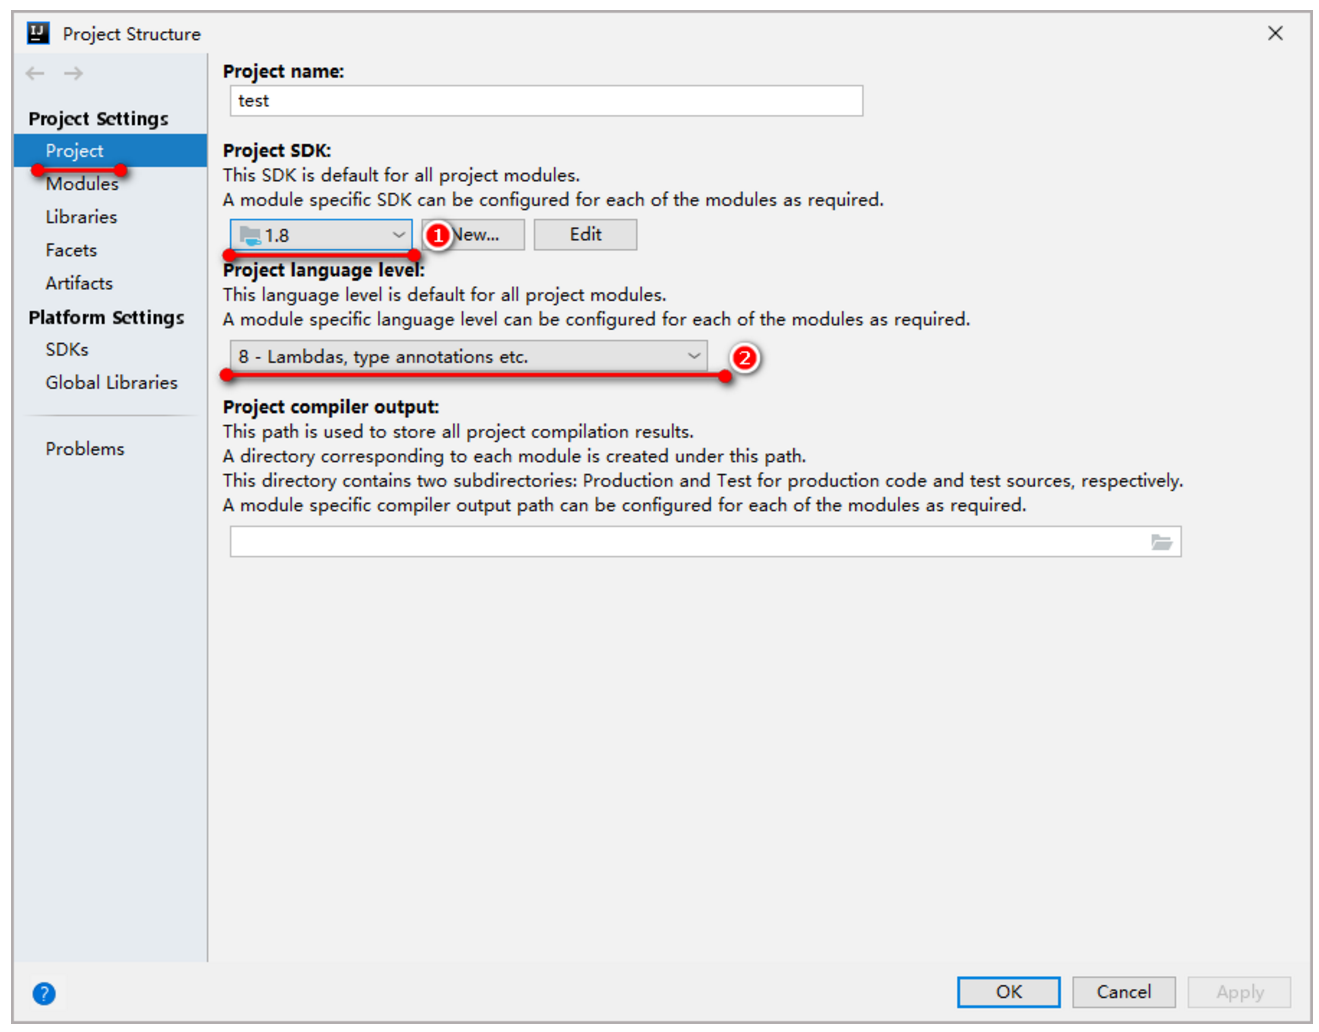Open SDKs under Platform Settings
1319x1032 pixels.
click(x=67, y=349)
